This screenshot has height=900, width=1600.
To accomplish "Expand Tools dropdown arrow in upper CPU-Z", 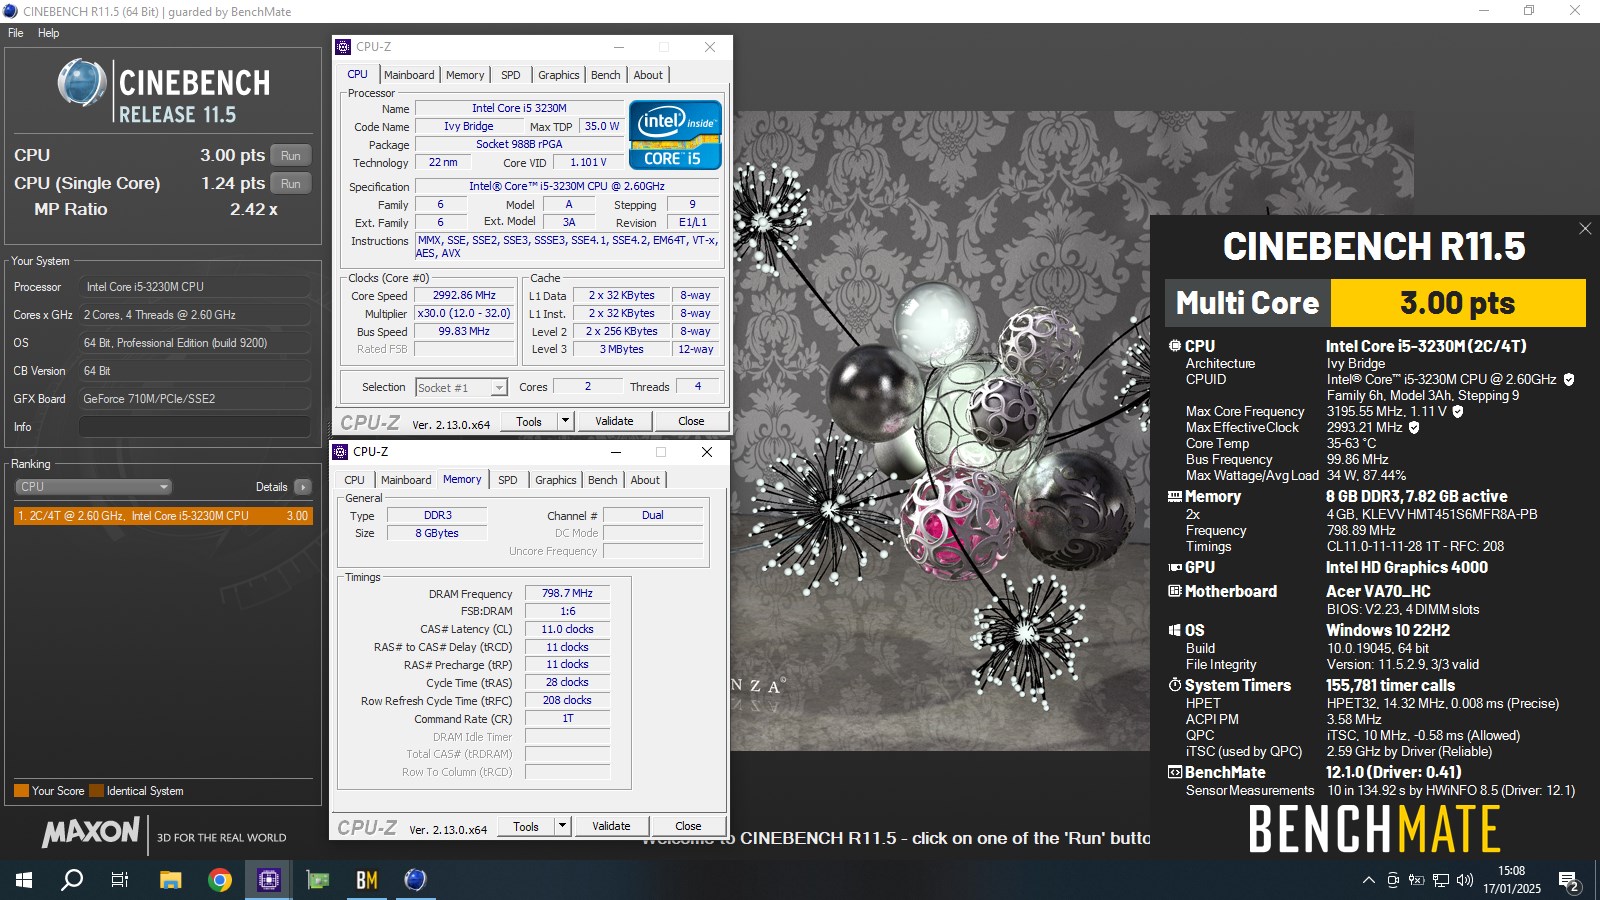I will 565,421.
